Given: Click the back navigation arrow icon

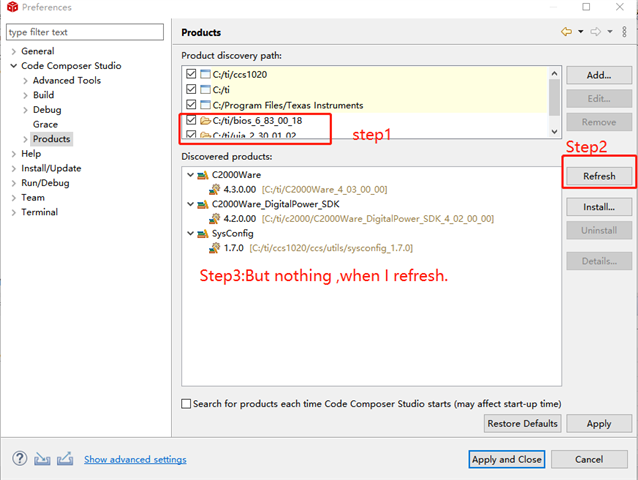Looking at the screenshot, I should point(567,32).
